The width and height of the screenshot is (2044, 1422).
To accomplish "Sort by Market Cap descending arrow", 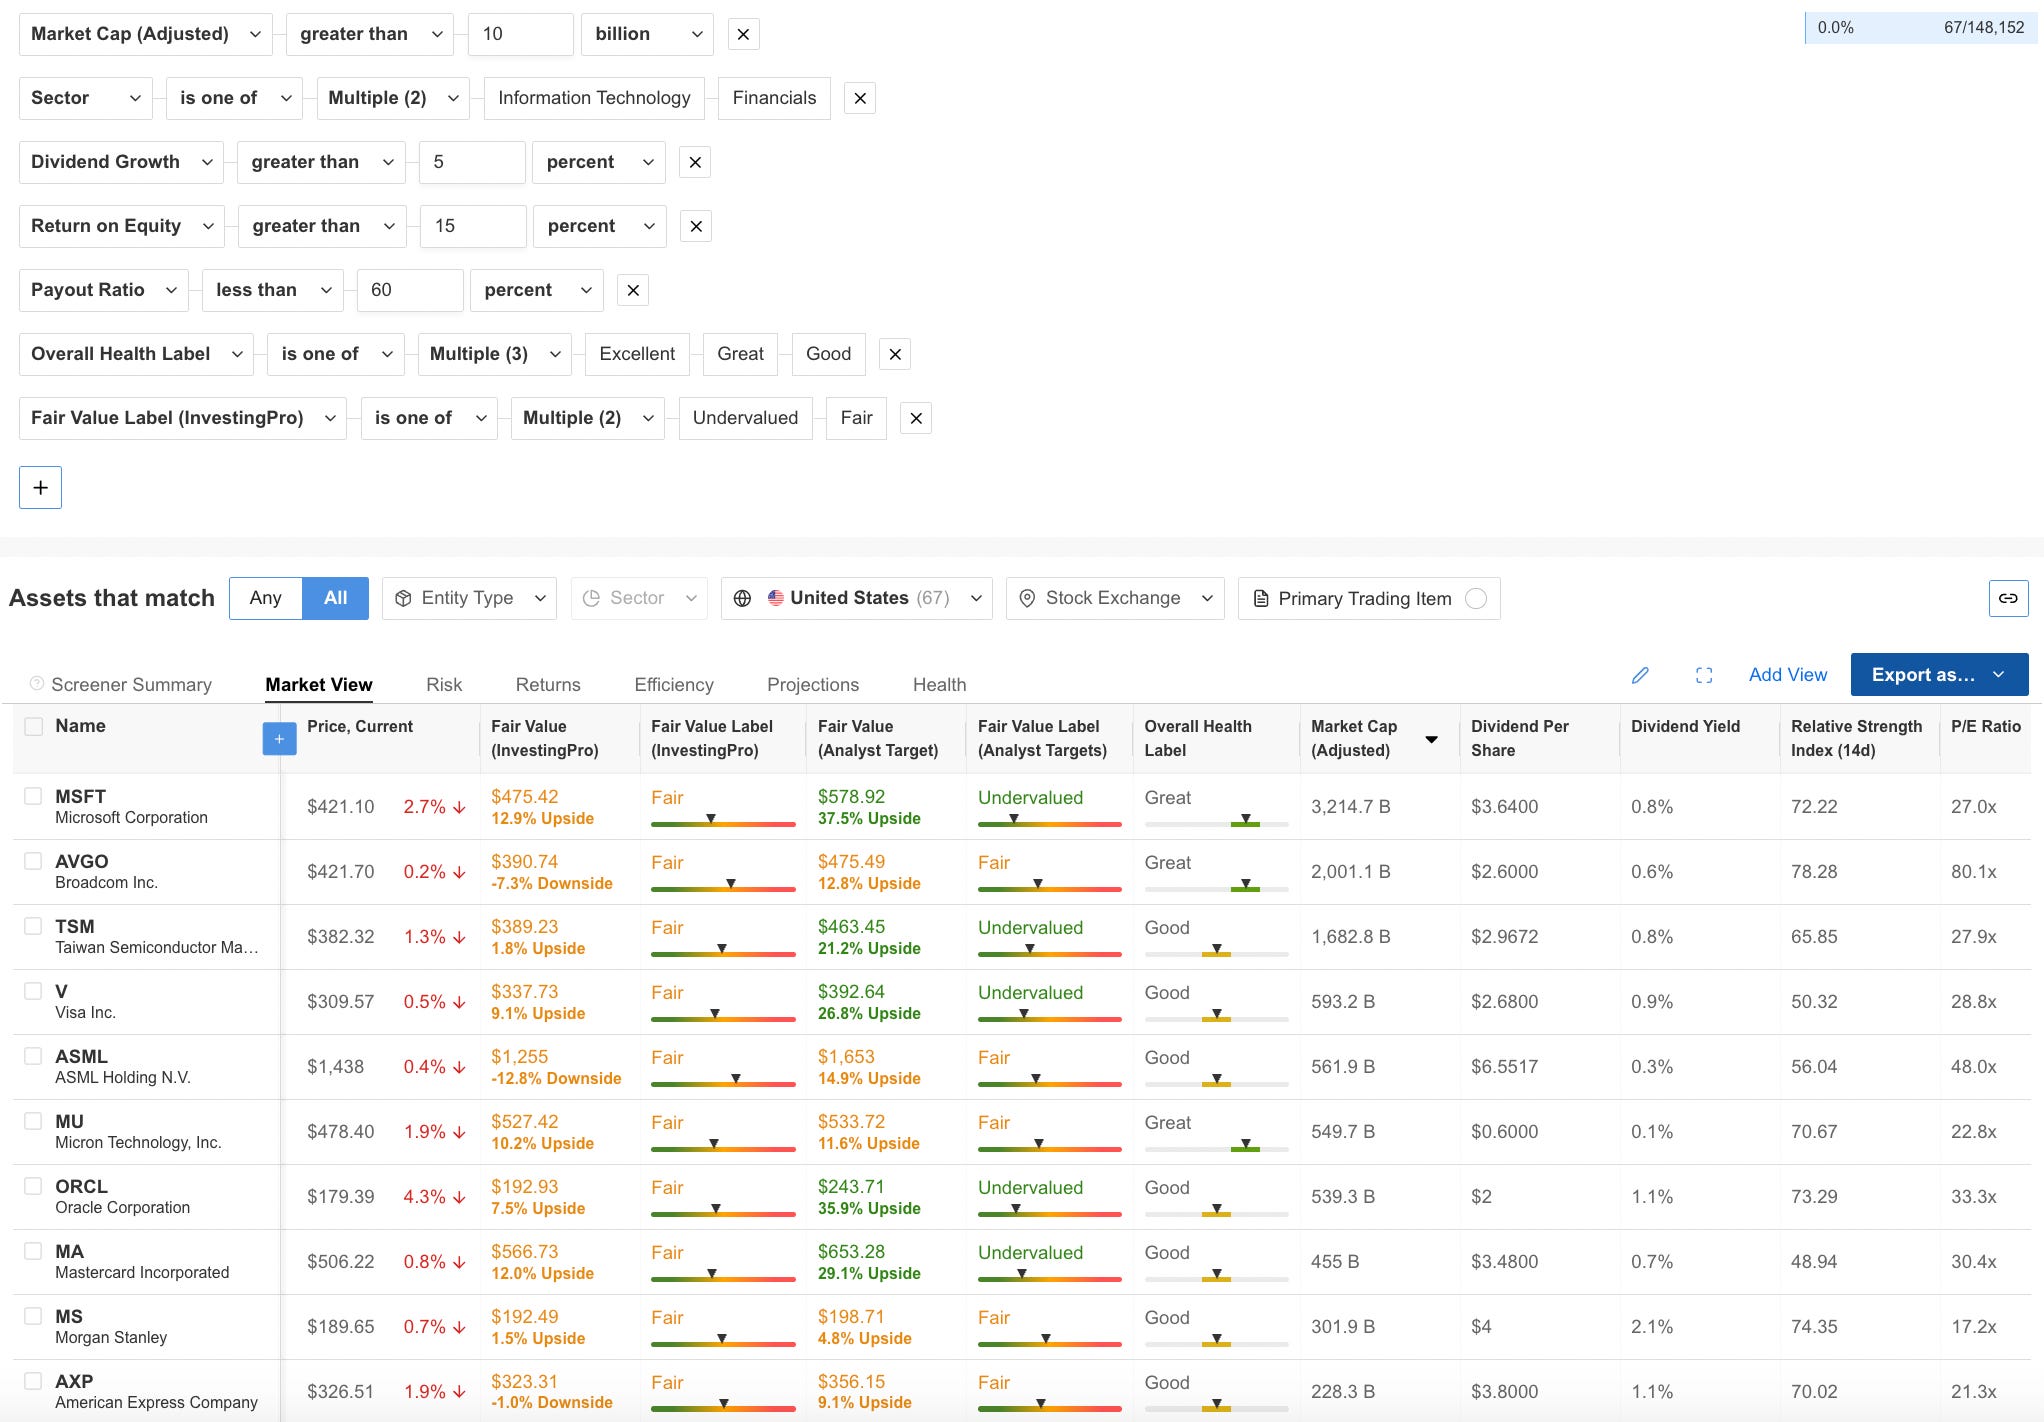I will (x=1431, y=739).
